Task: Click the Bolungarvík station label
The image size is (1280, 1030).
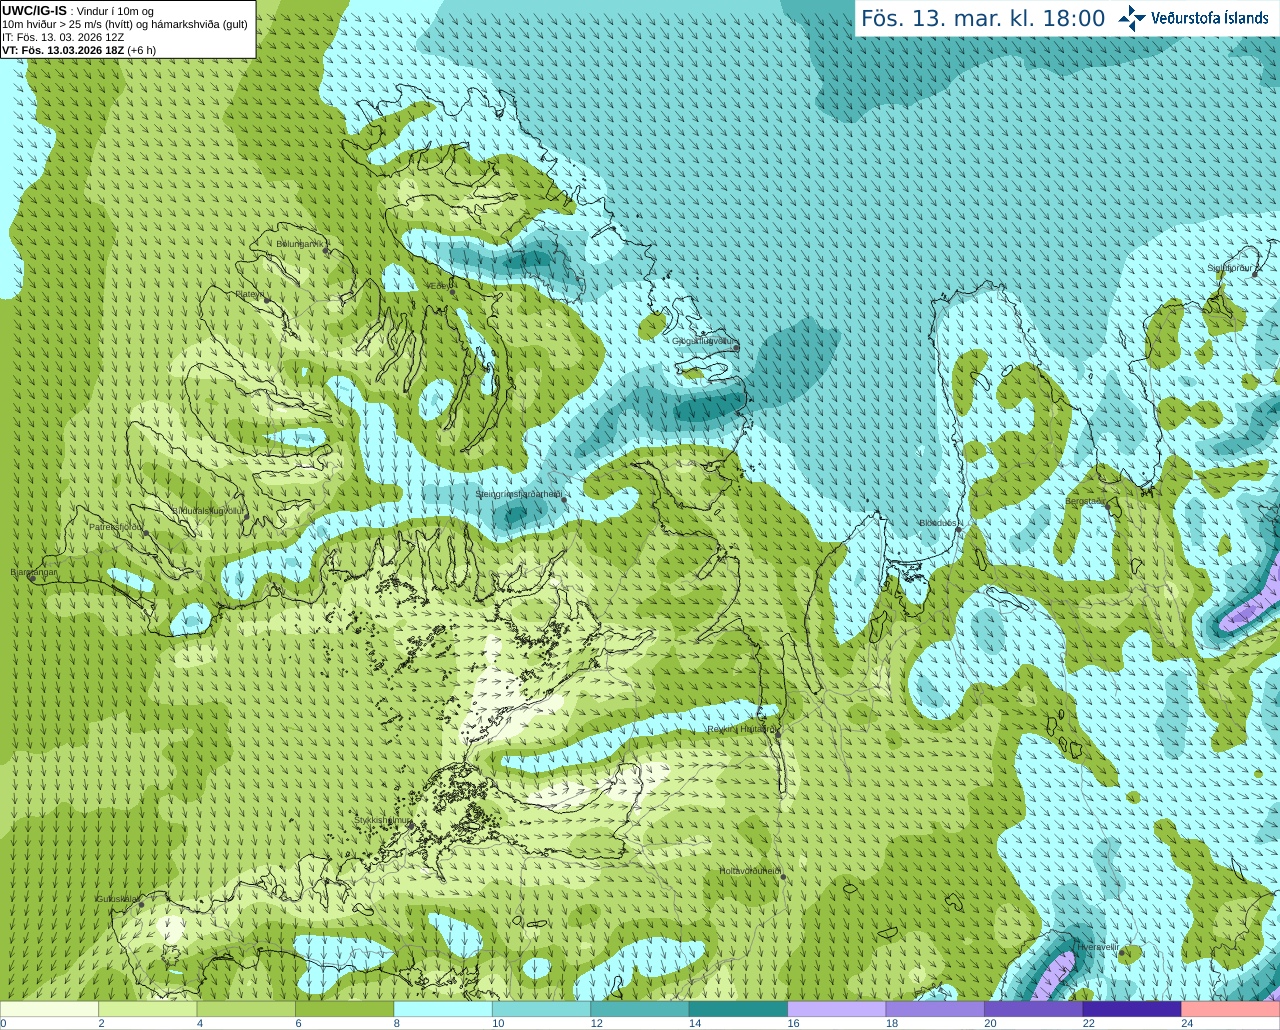Action: (x=301, y=244)
